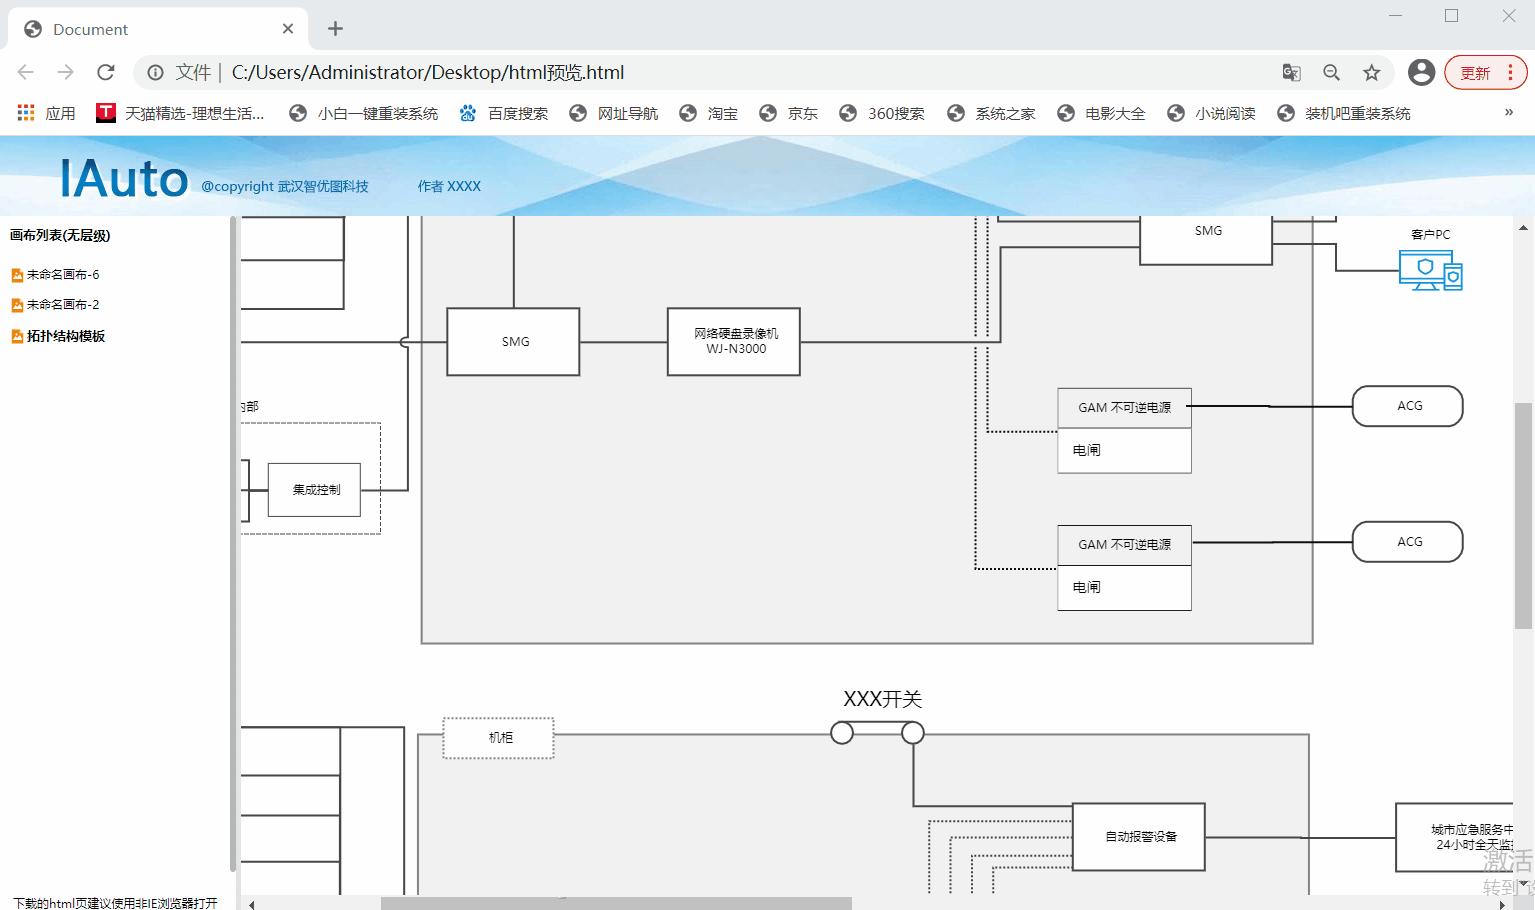Click the horizontal scrollbar of the canvas

[x=615, y=903]
